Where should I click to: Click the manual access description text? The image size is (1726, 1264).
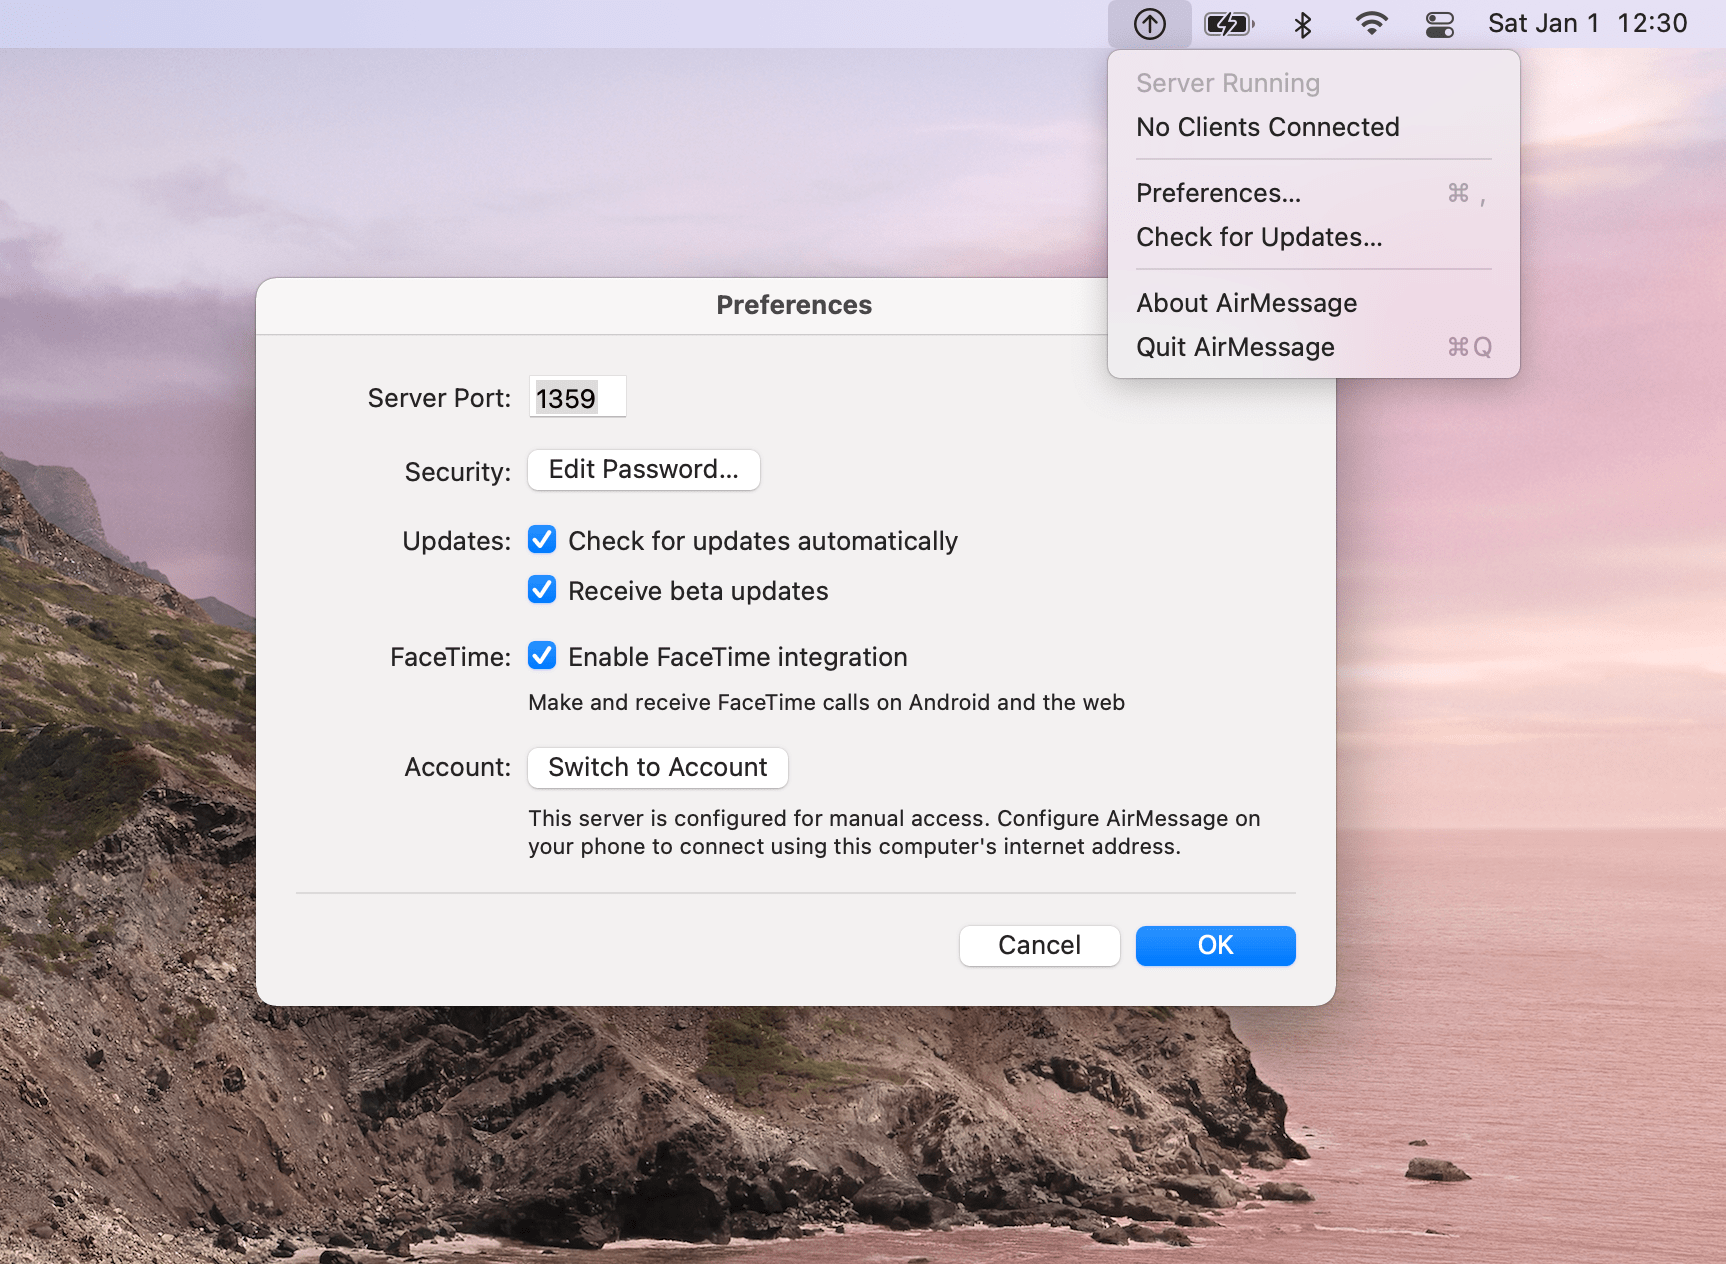(894, 832)
